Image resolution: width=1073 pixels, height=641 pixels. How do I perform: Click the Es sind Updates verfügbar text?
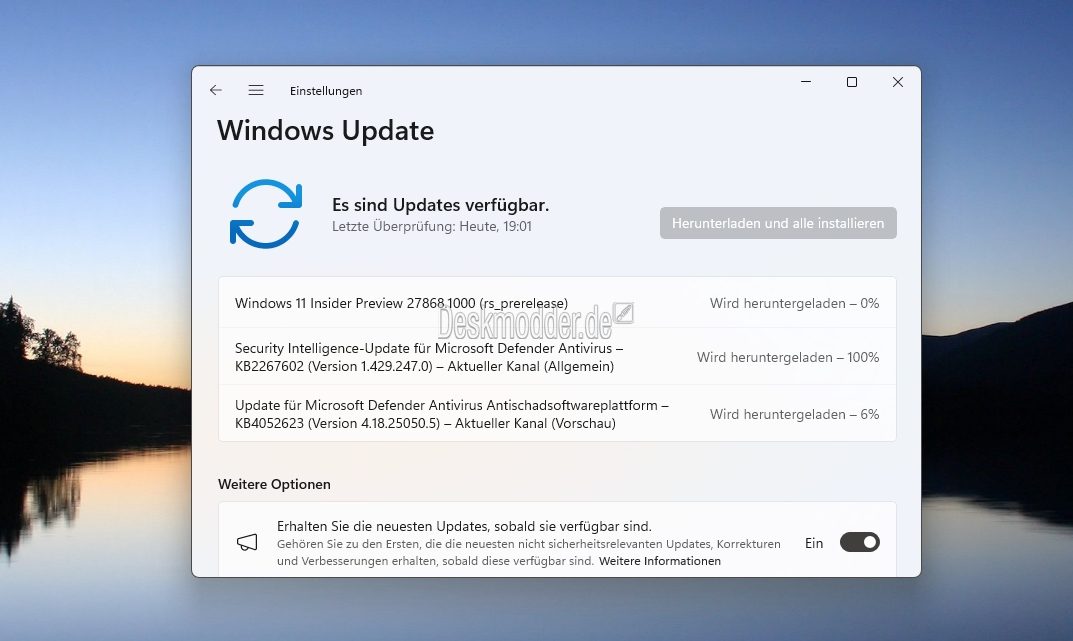(x=440, y=205)
